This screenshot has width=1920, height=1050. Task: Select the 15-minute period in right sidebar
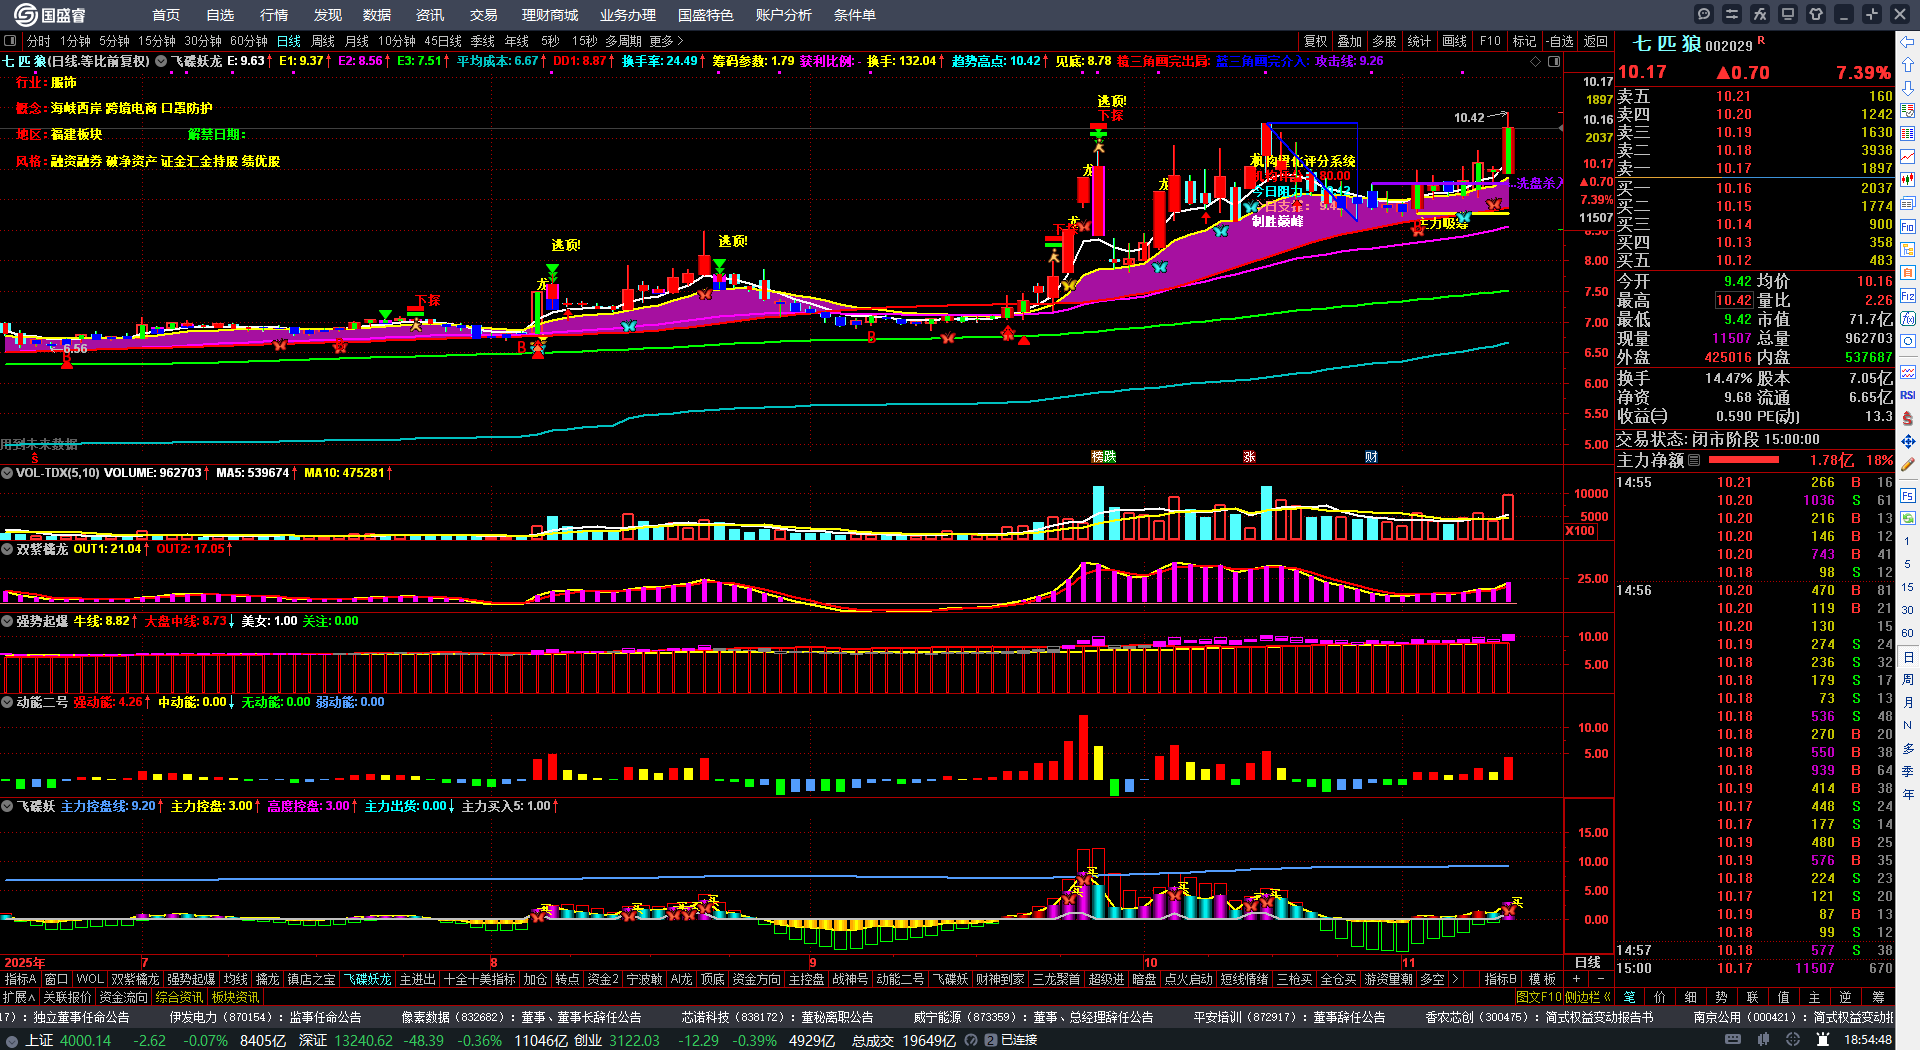(1908, 587)
